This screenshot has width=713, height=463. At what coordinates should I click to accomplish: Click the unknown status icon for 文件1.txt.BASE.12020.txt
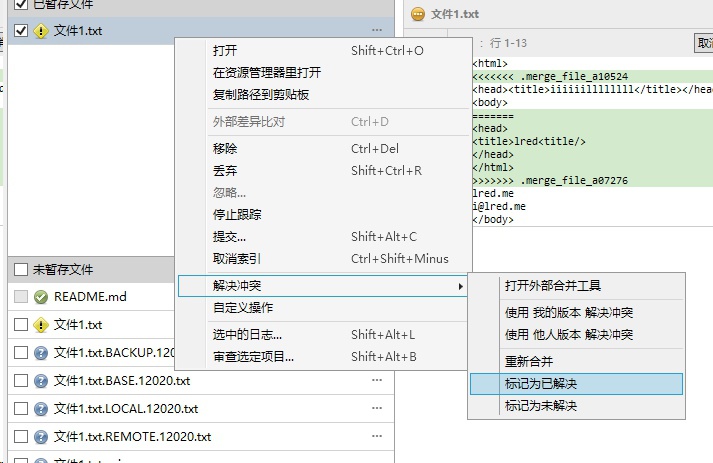click(41, 381)
